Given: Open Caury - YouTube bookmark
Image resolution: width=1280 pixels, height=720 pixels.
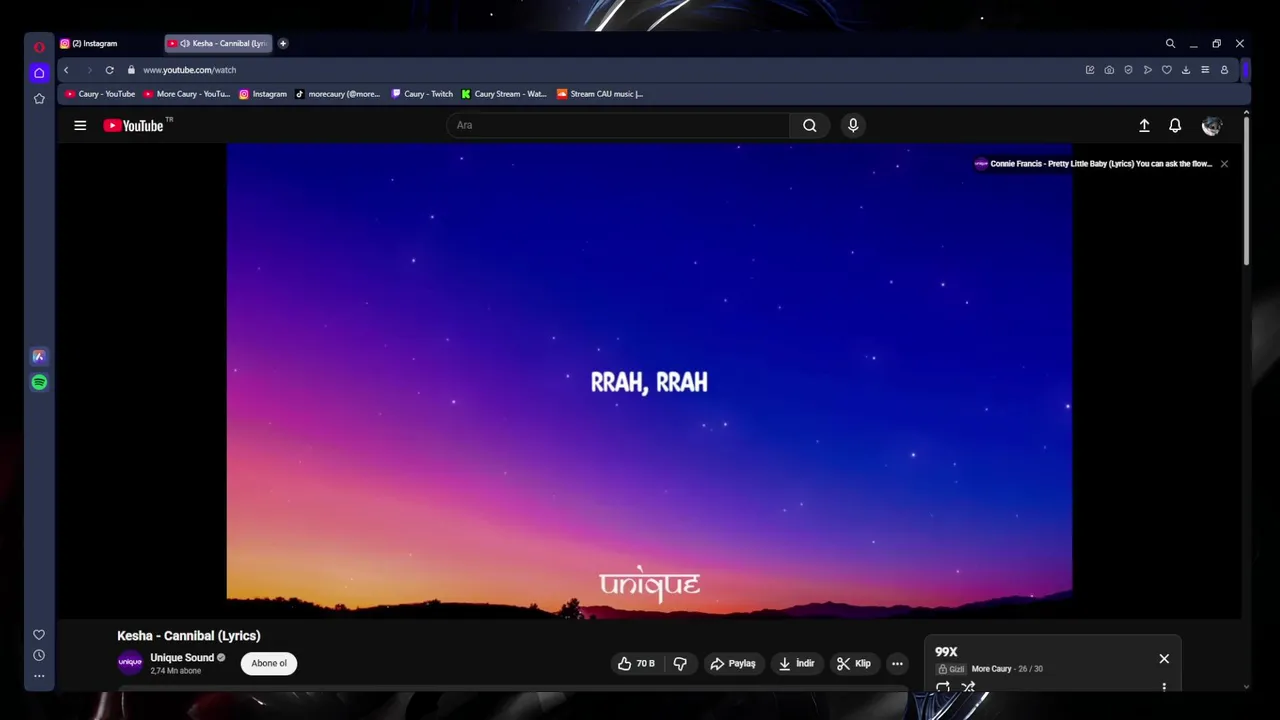Looking at the screenshot, I should [100, 94].
